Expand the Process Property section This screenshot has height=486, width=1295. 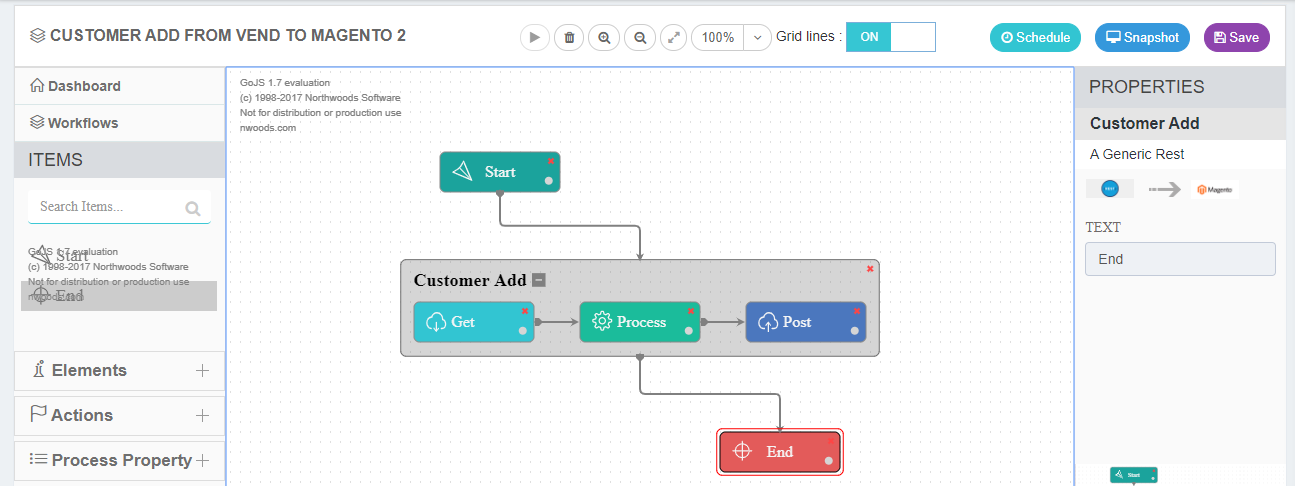click(120, 460)
